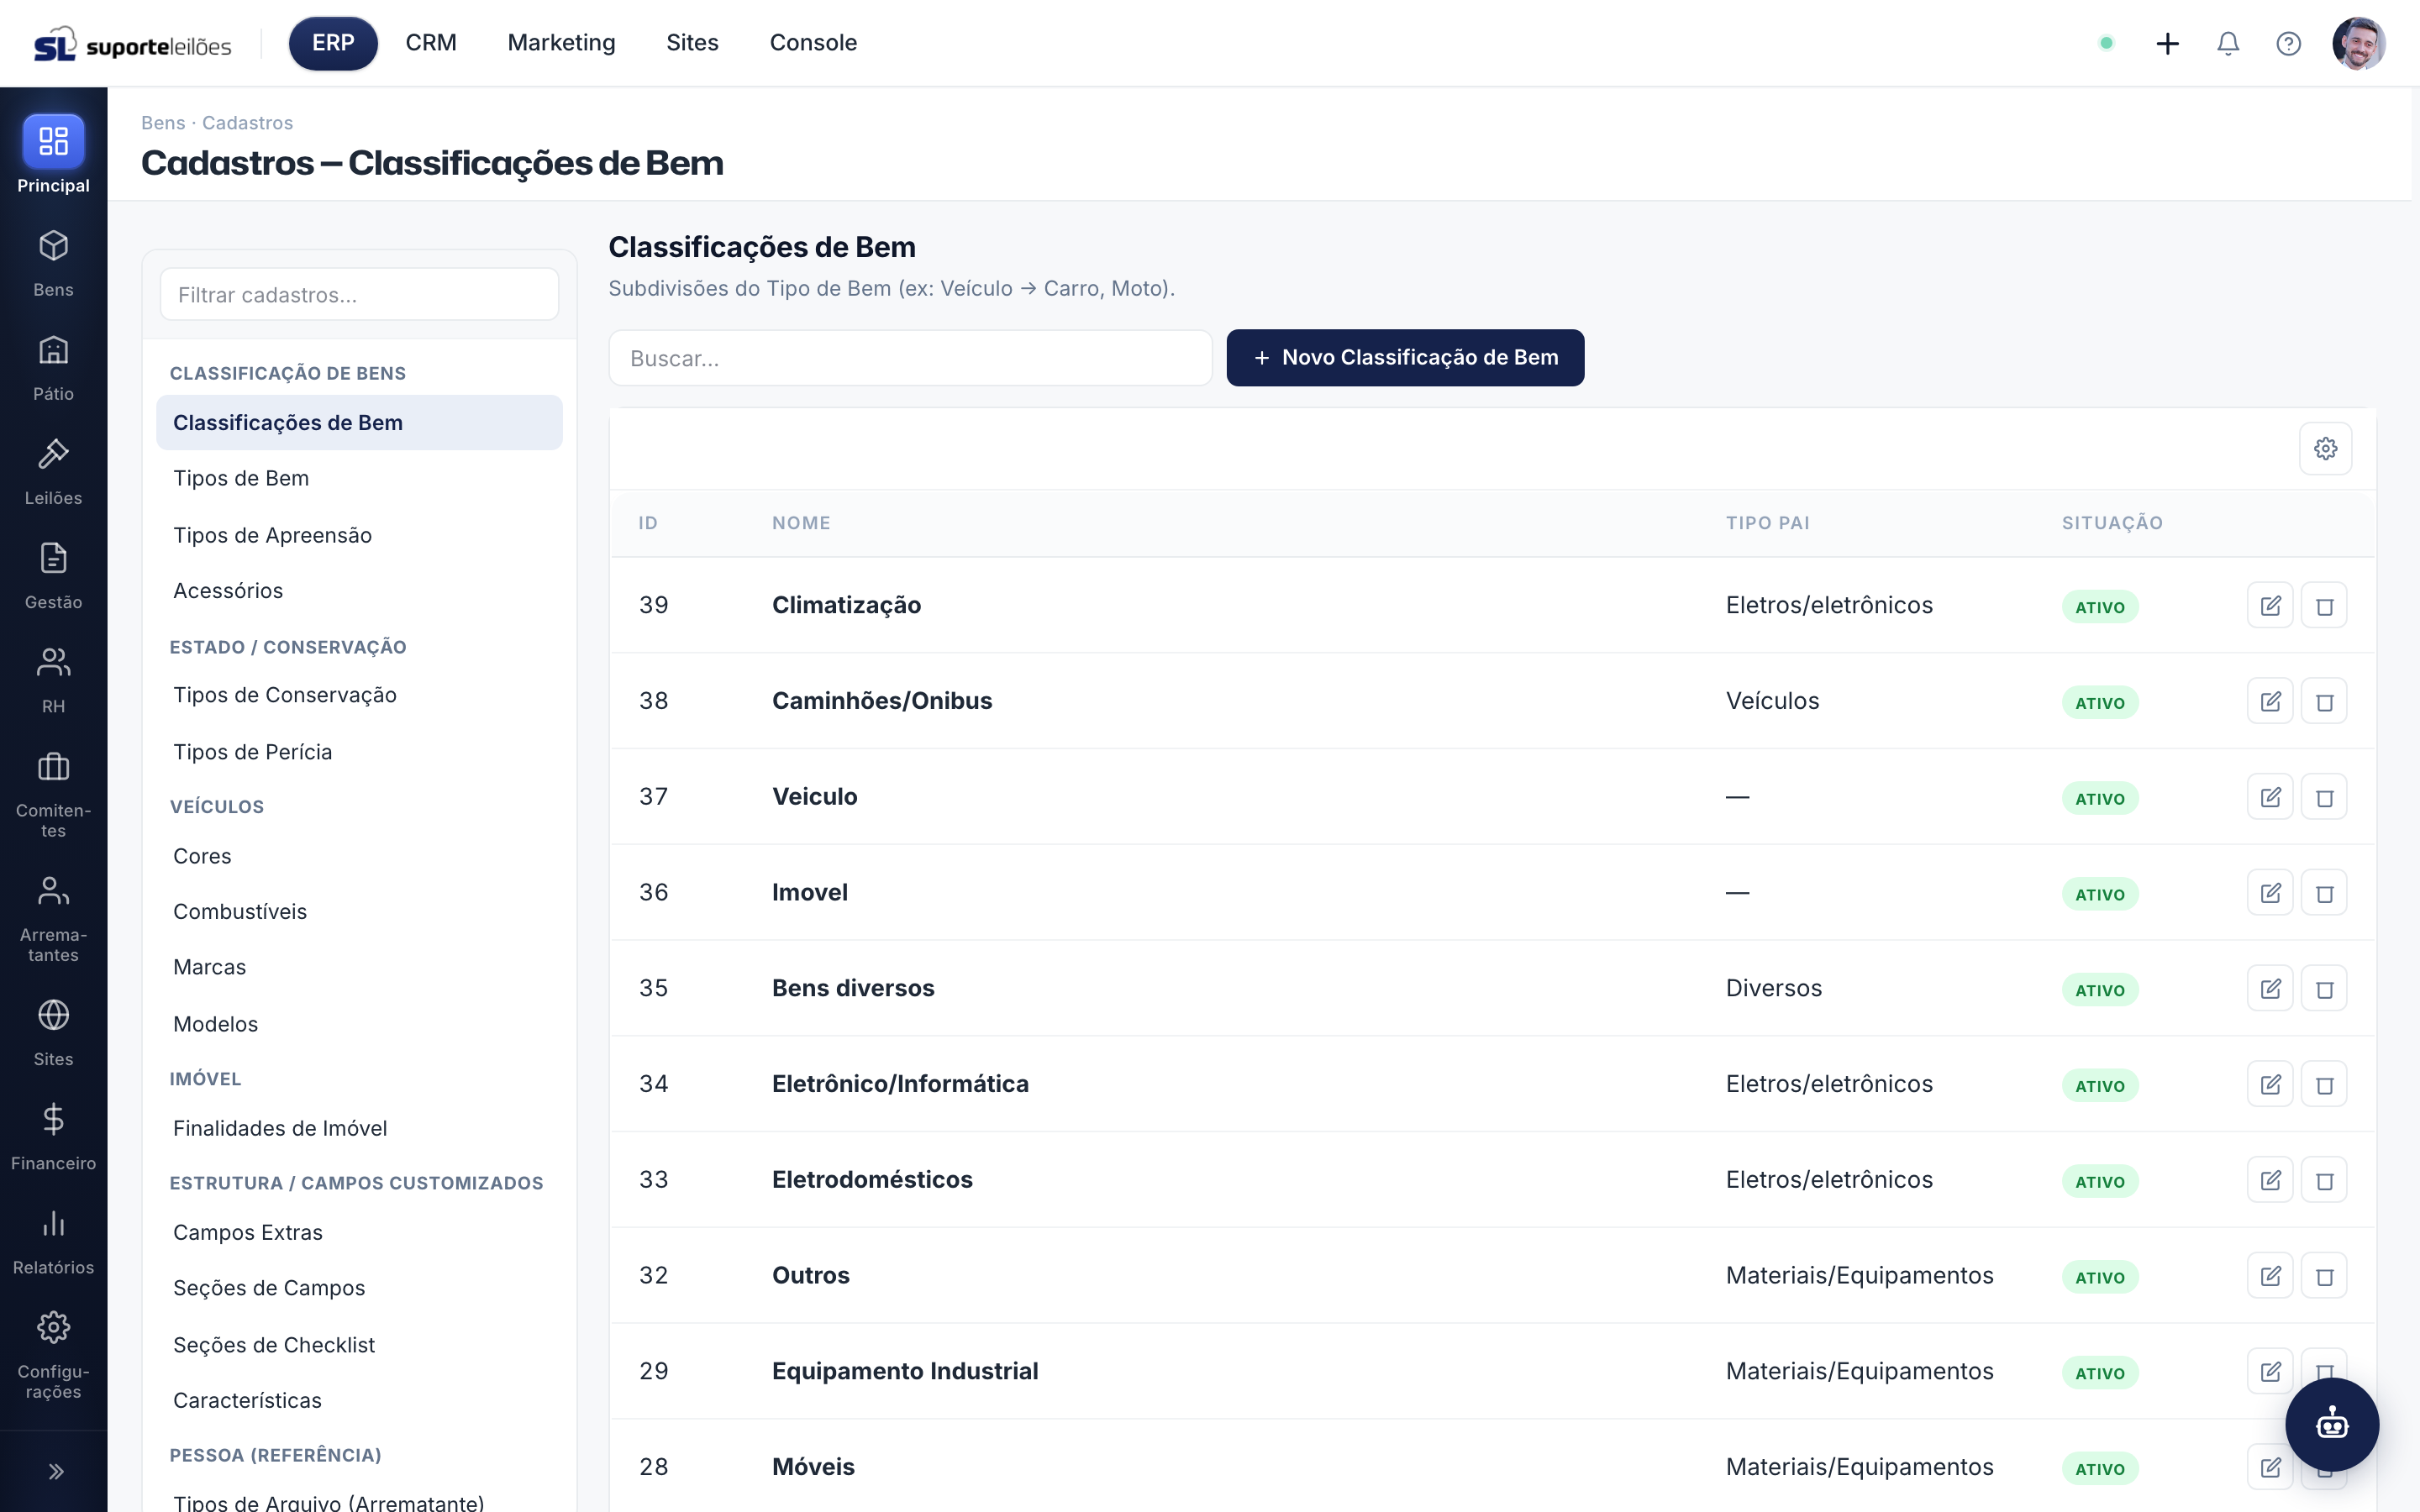Viewport: 2420px width, 1512px height.
Task: Sort by the ID column header
Action: pos(648,523)
